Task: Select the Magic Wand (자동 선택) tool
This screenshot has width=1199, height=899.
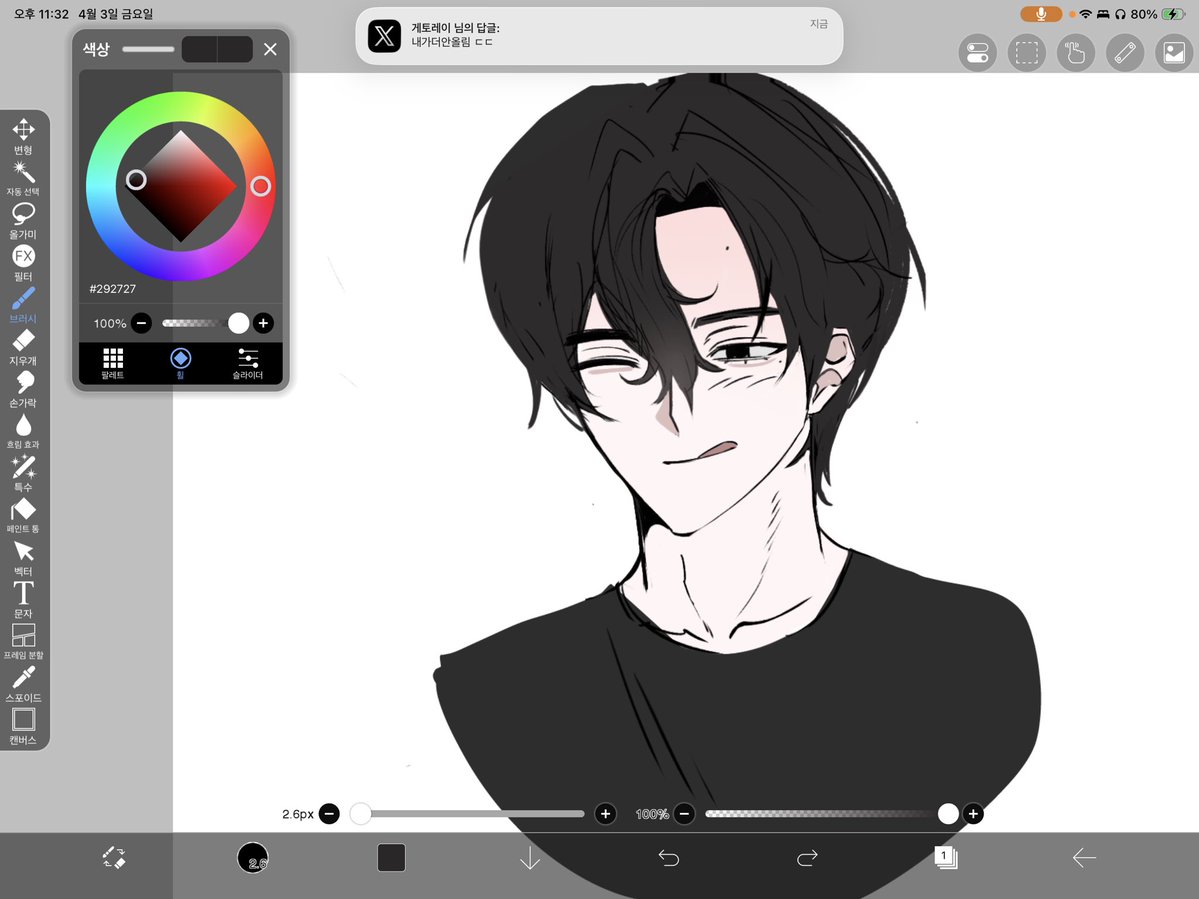Action: click(23, 179)
